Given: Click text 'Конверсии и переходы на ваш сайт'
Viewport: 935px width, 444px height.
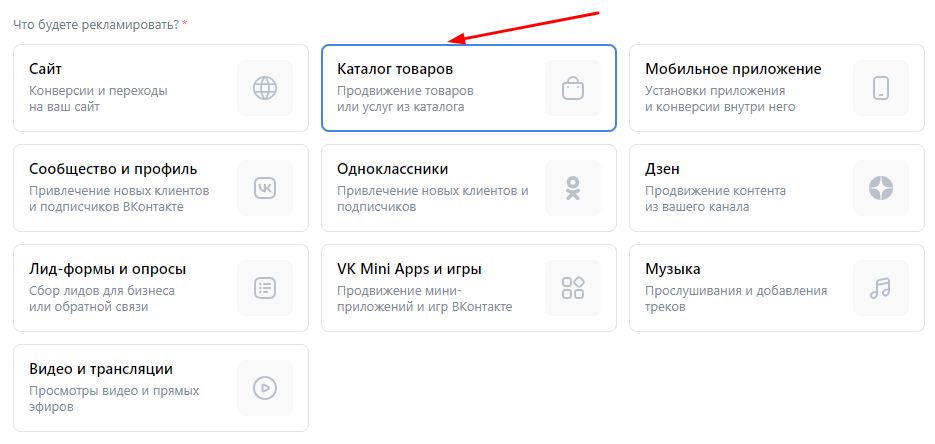Looking at the screenshot, I should (x=98, y=99).
